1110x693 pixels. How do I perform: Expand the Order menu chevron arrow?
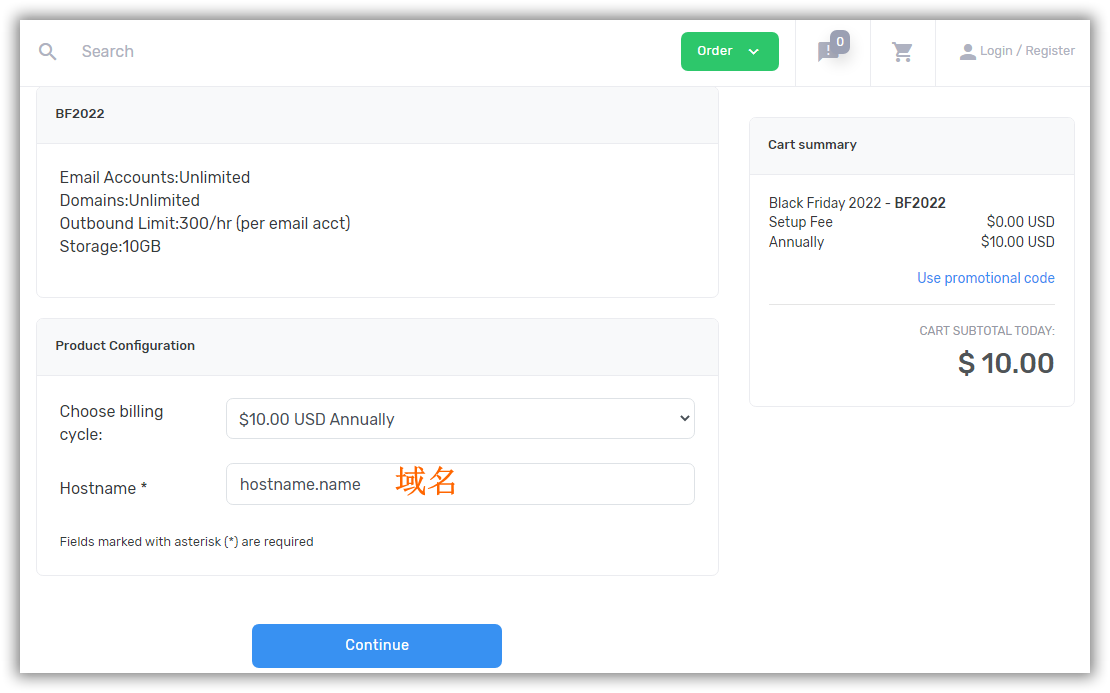click(x=754, y=52)
